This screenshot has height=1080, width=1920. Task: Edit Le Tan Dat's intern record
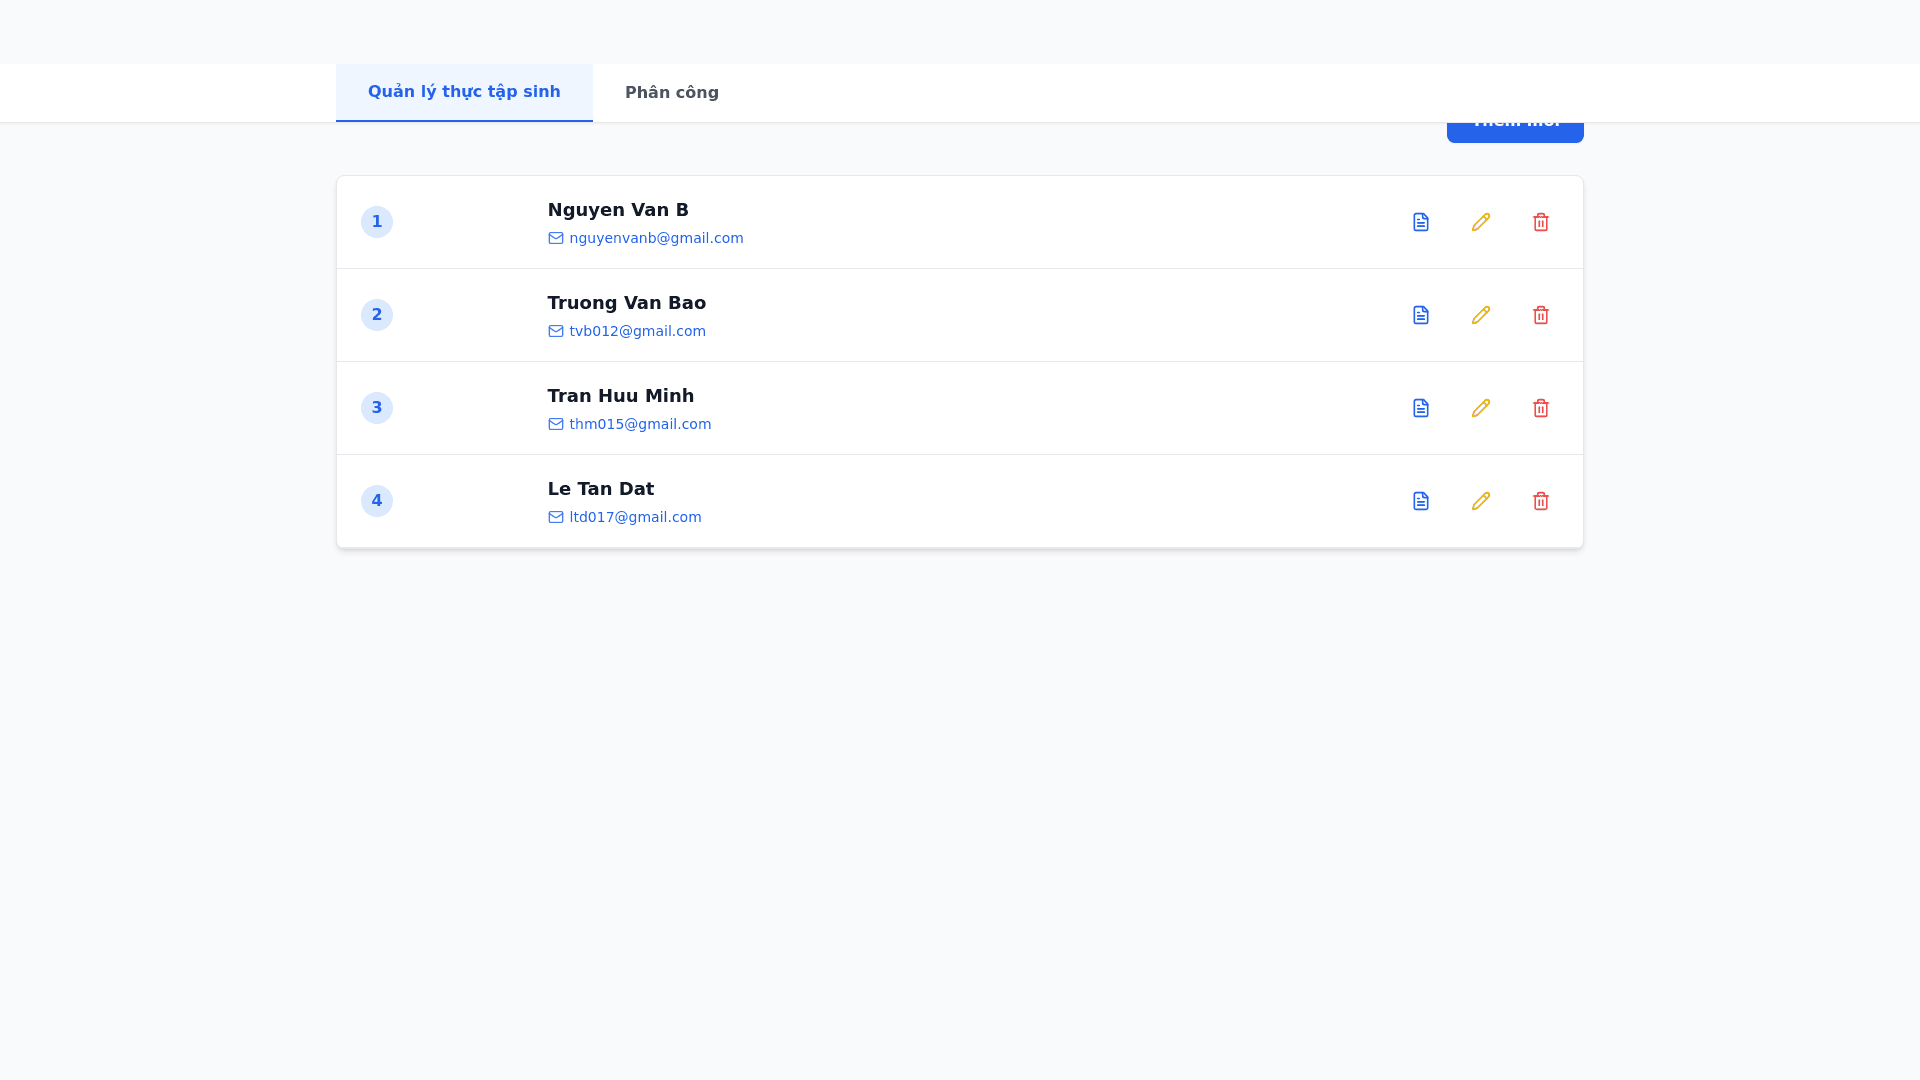pos(1480,501)
